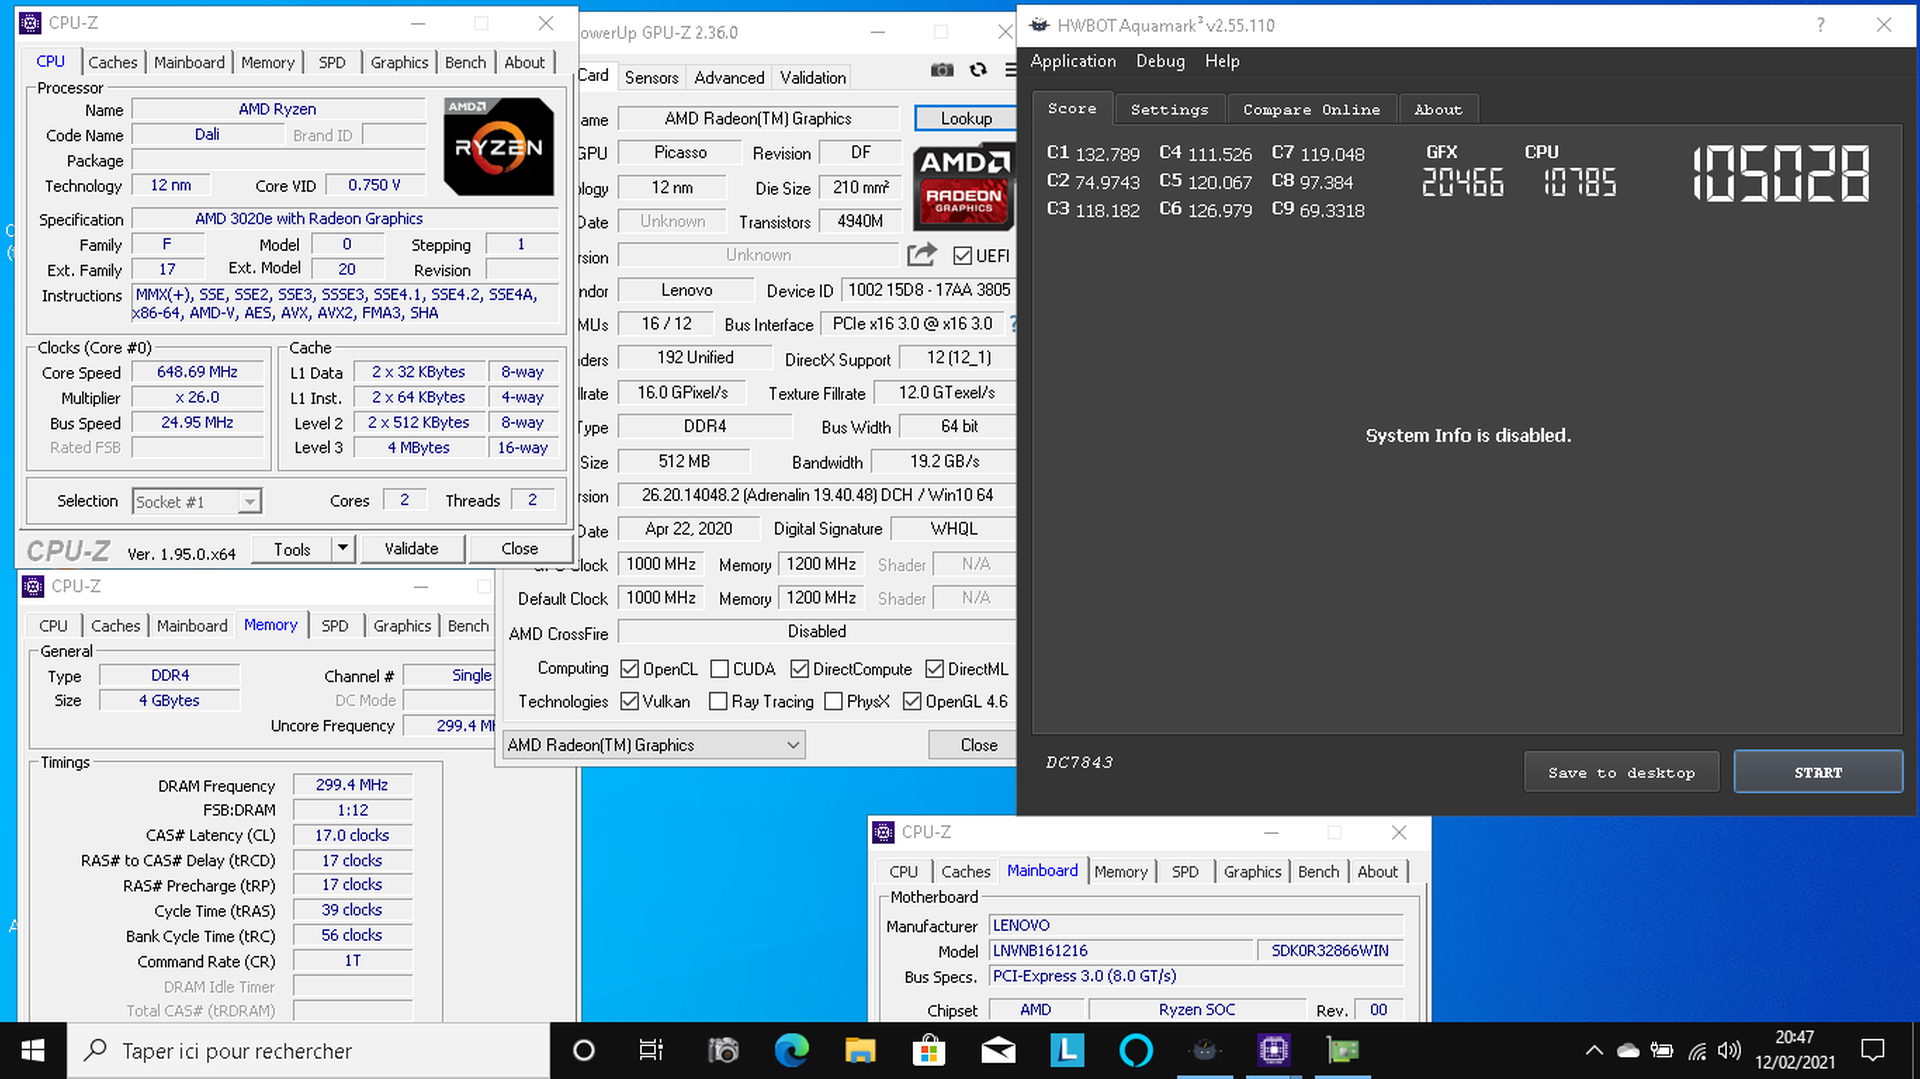Open the Mail app from the taskbar
This screenshot has width=1920, height=1079.
tap(998, 1050)
